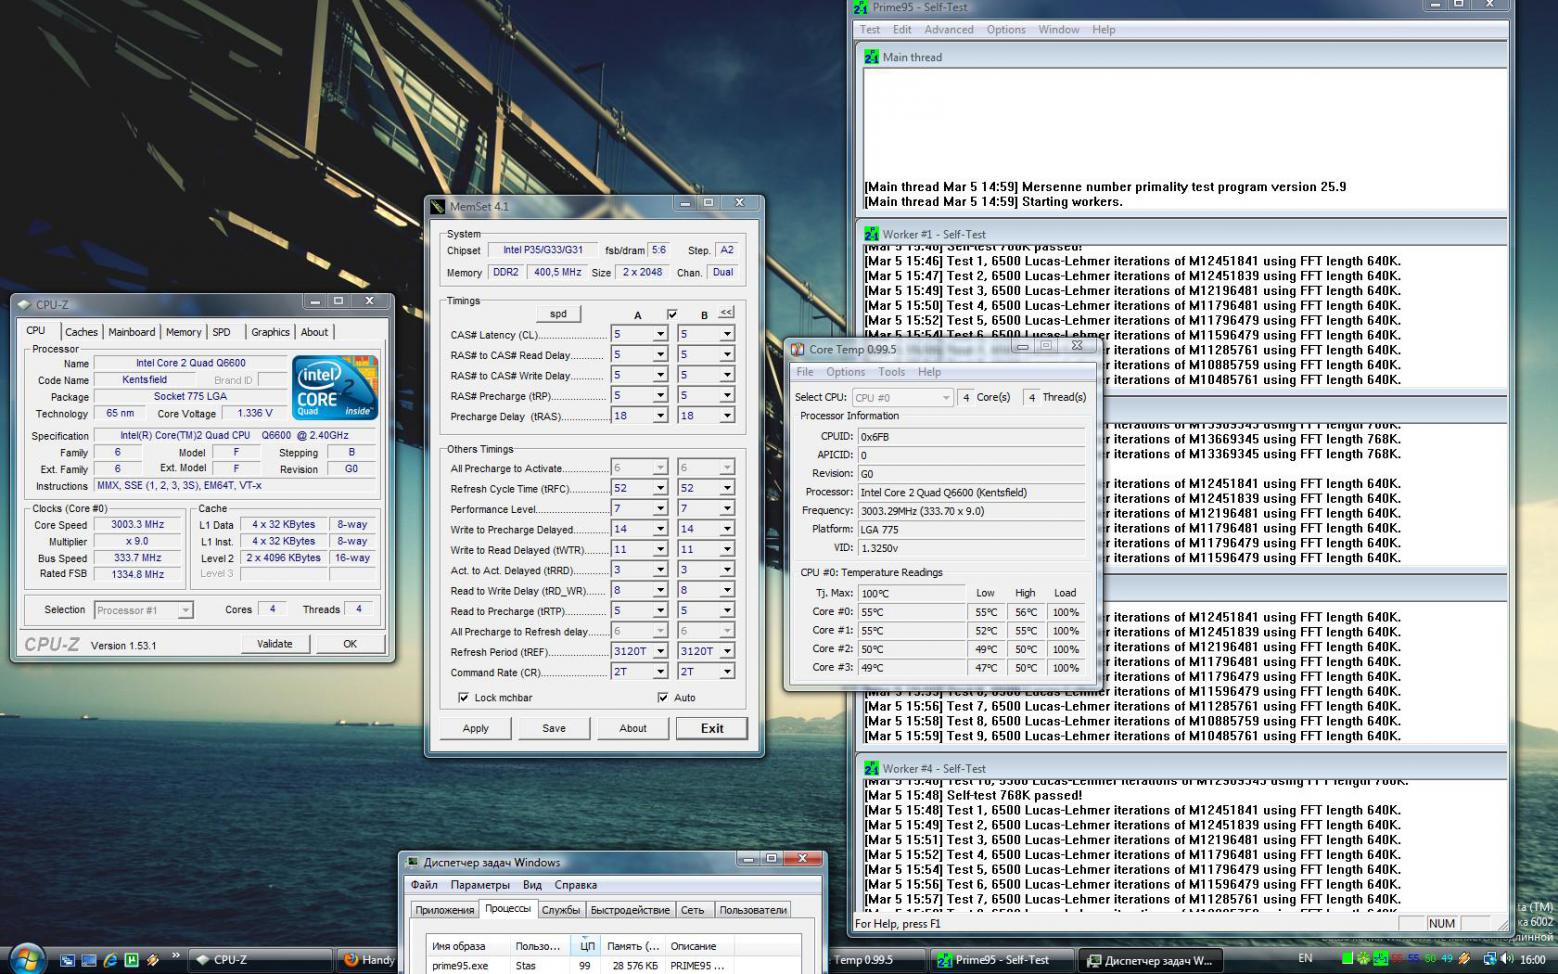Switch to the Mainboard tab in CPU-Z
This screenshot has height=974, width=1558.
point(131,332)
